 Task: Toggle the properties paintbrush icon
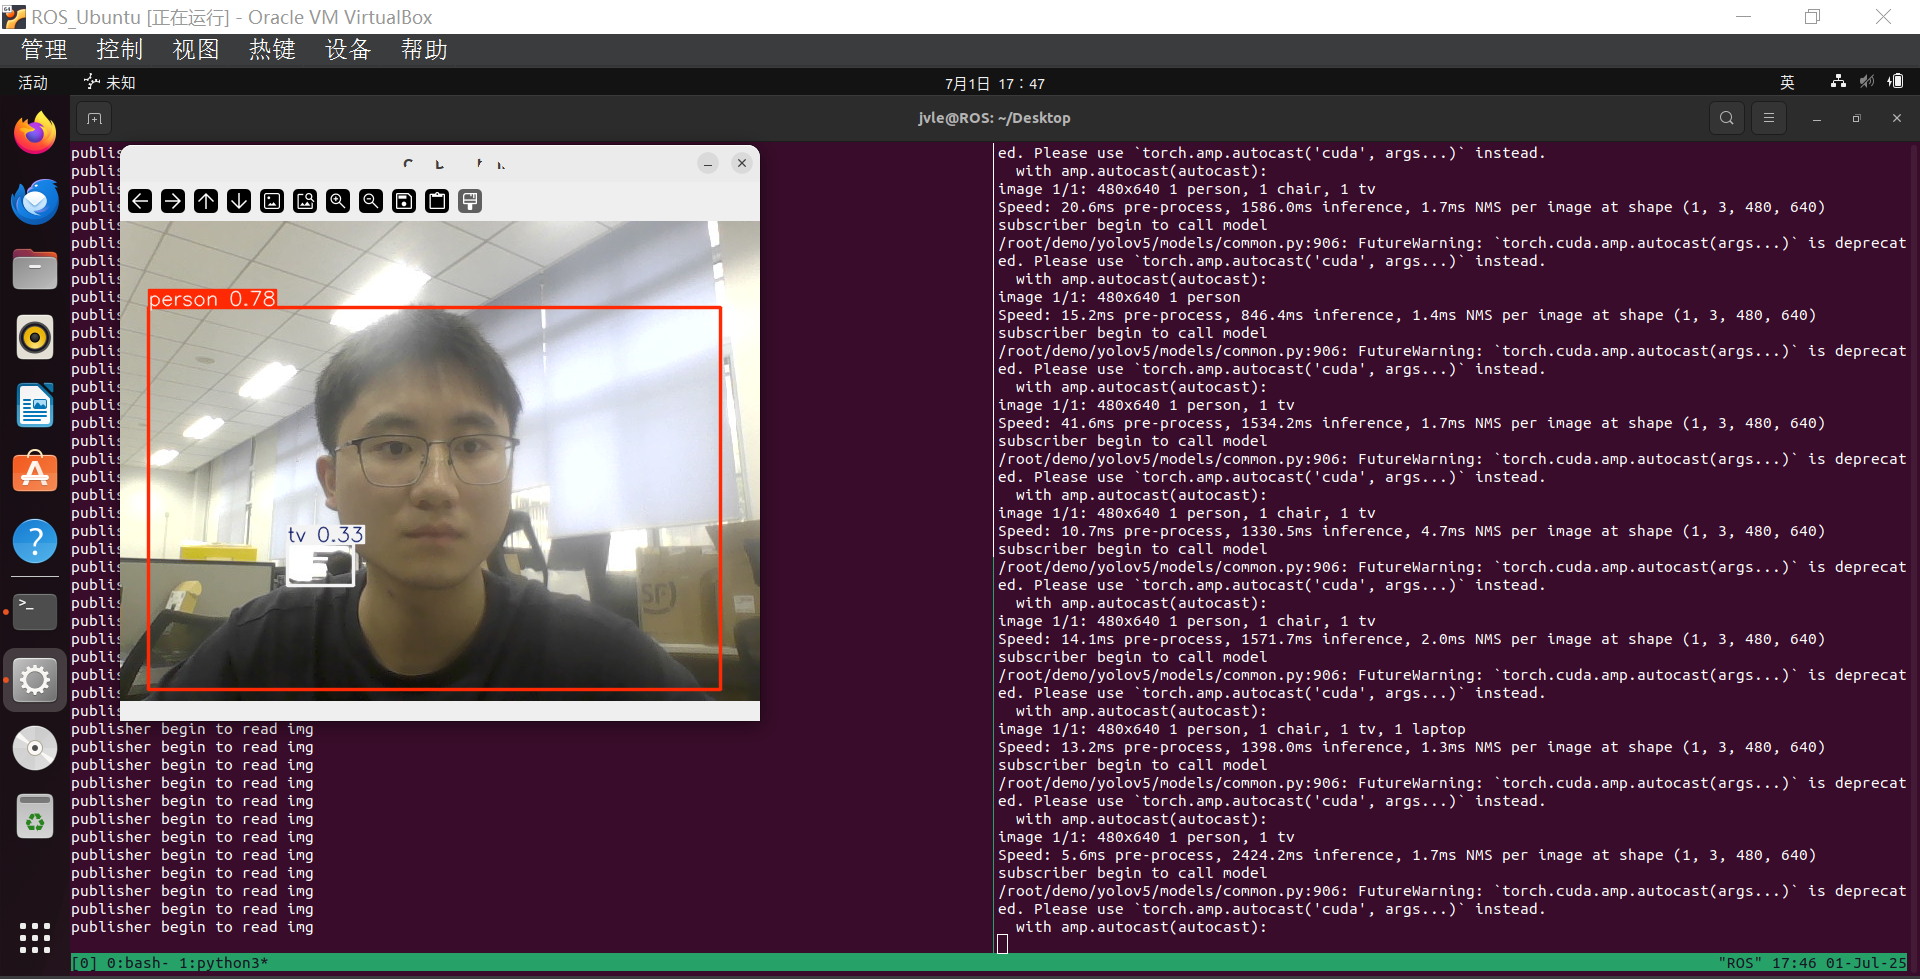click(x=470, y=202)
